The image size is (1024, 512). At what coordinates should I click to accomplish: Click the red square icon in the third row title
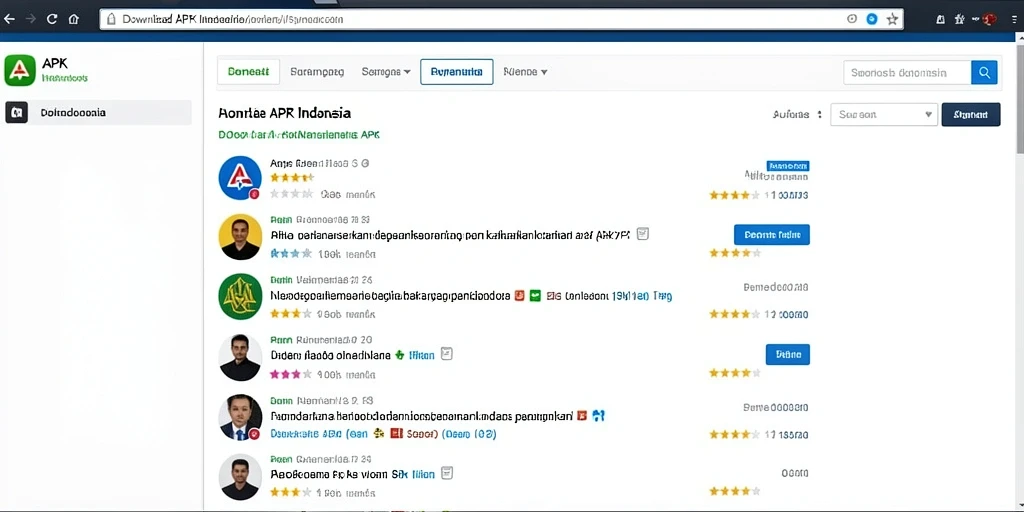pos(520,295)
